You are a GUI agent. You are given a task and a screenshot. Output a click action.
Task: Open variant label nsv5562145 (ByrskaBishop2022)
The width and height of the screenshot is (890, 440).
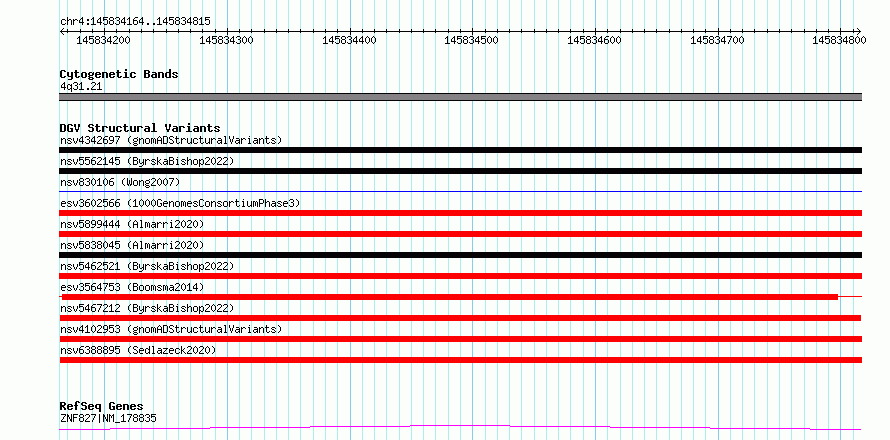147,161
